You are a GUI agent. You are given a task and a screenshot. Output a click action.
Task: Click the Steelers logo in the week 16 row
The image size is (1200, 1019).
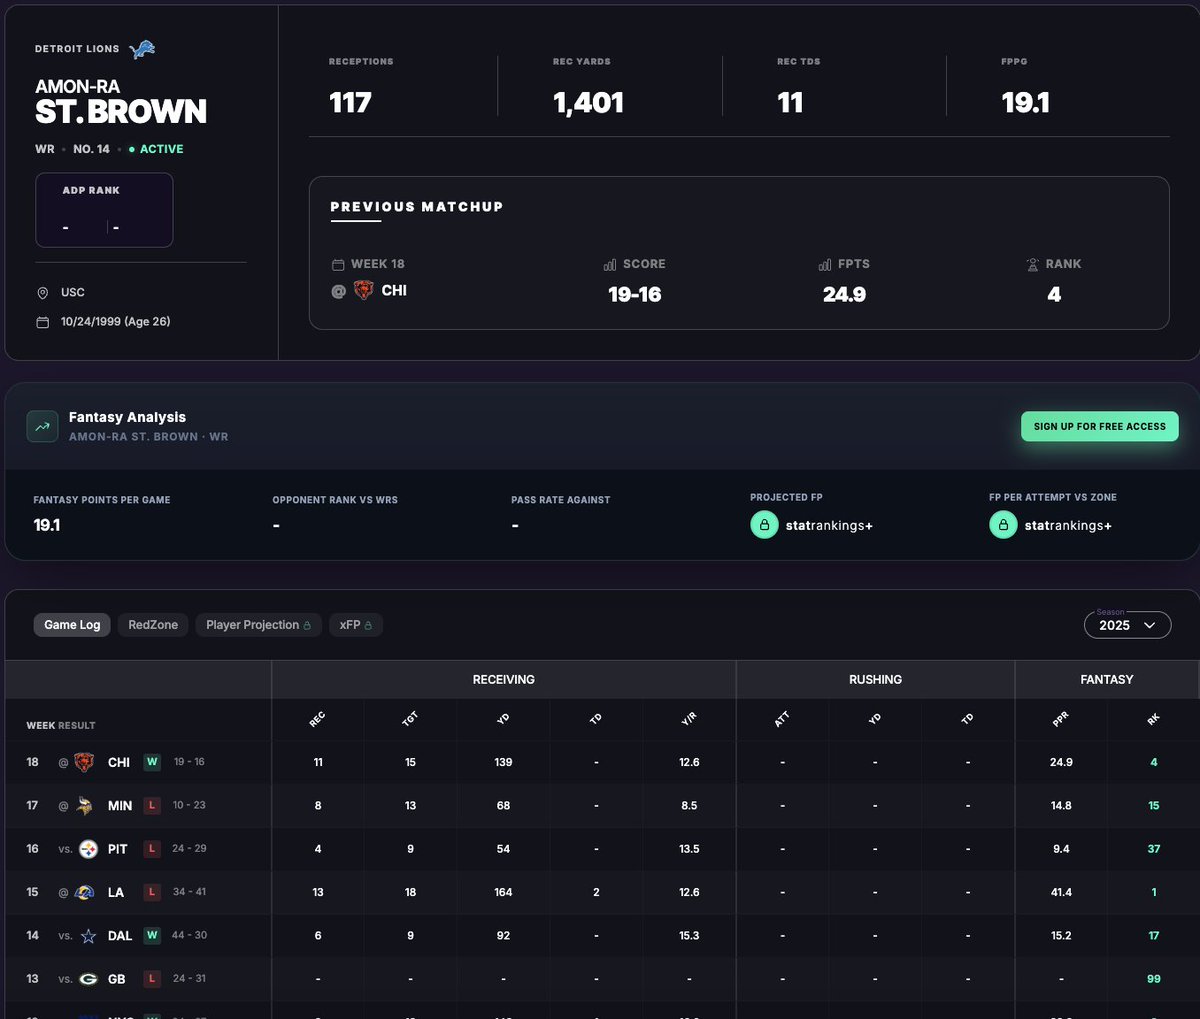88,849
